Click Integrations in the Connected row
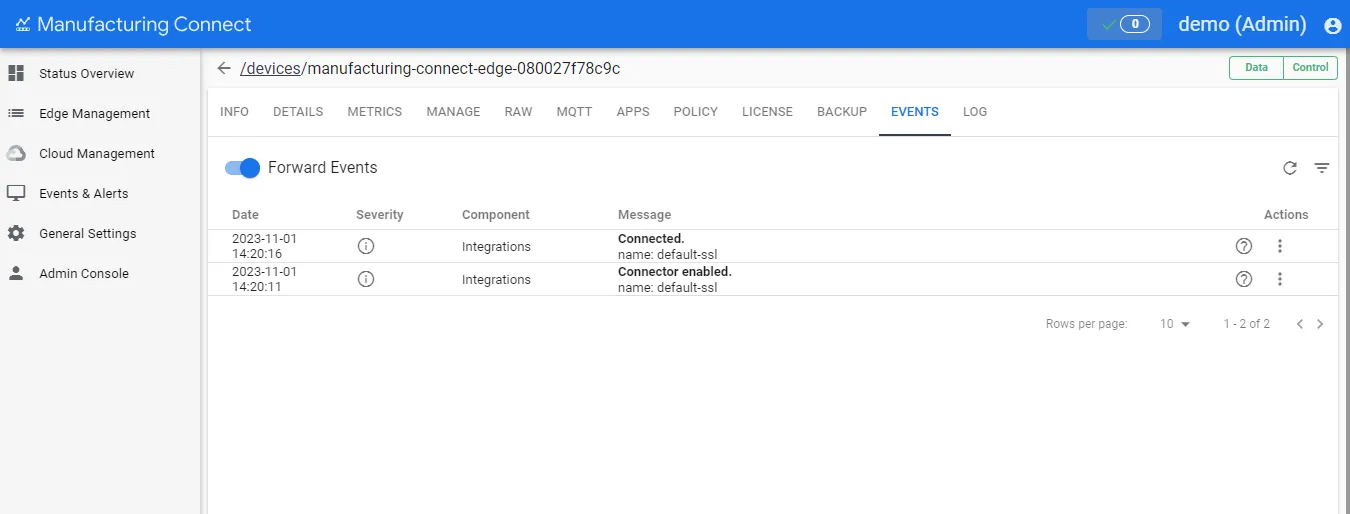The image size is (1350, 514). (496, 246)
